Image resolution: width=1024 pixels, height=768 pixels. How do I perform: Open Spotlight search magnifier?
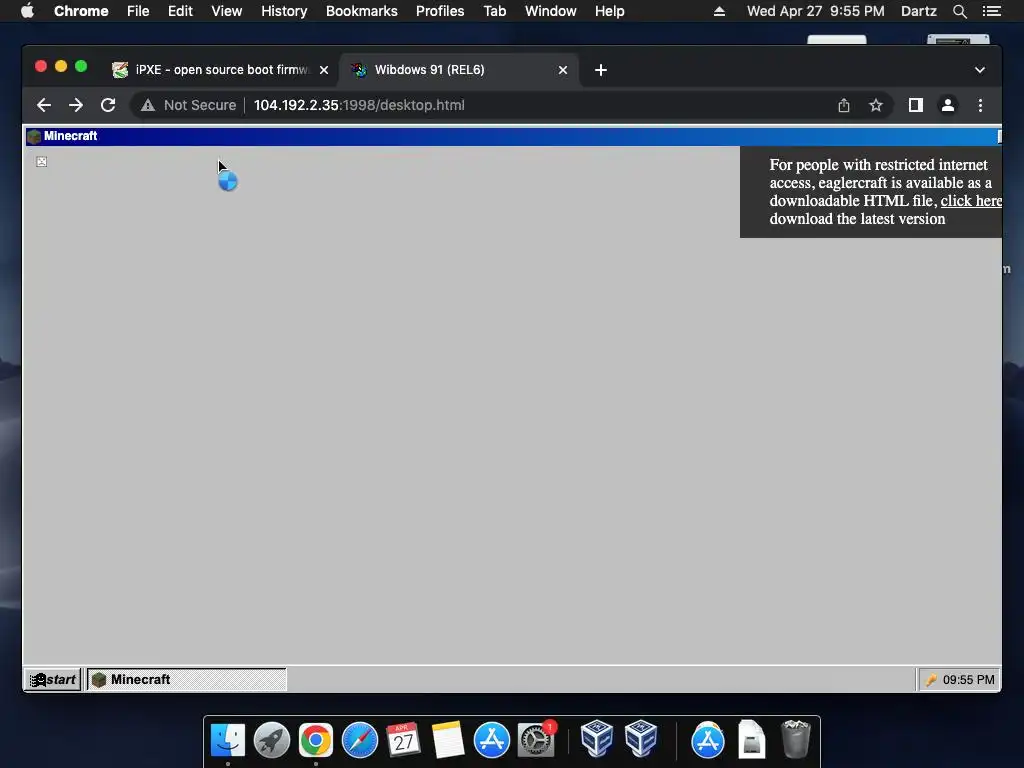pyautogui.click(x=959, y=11)
